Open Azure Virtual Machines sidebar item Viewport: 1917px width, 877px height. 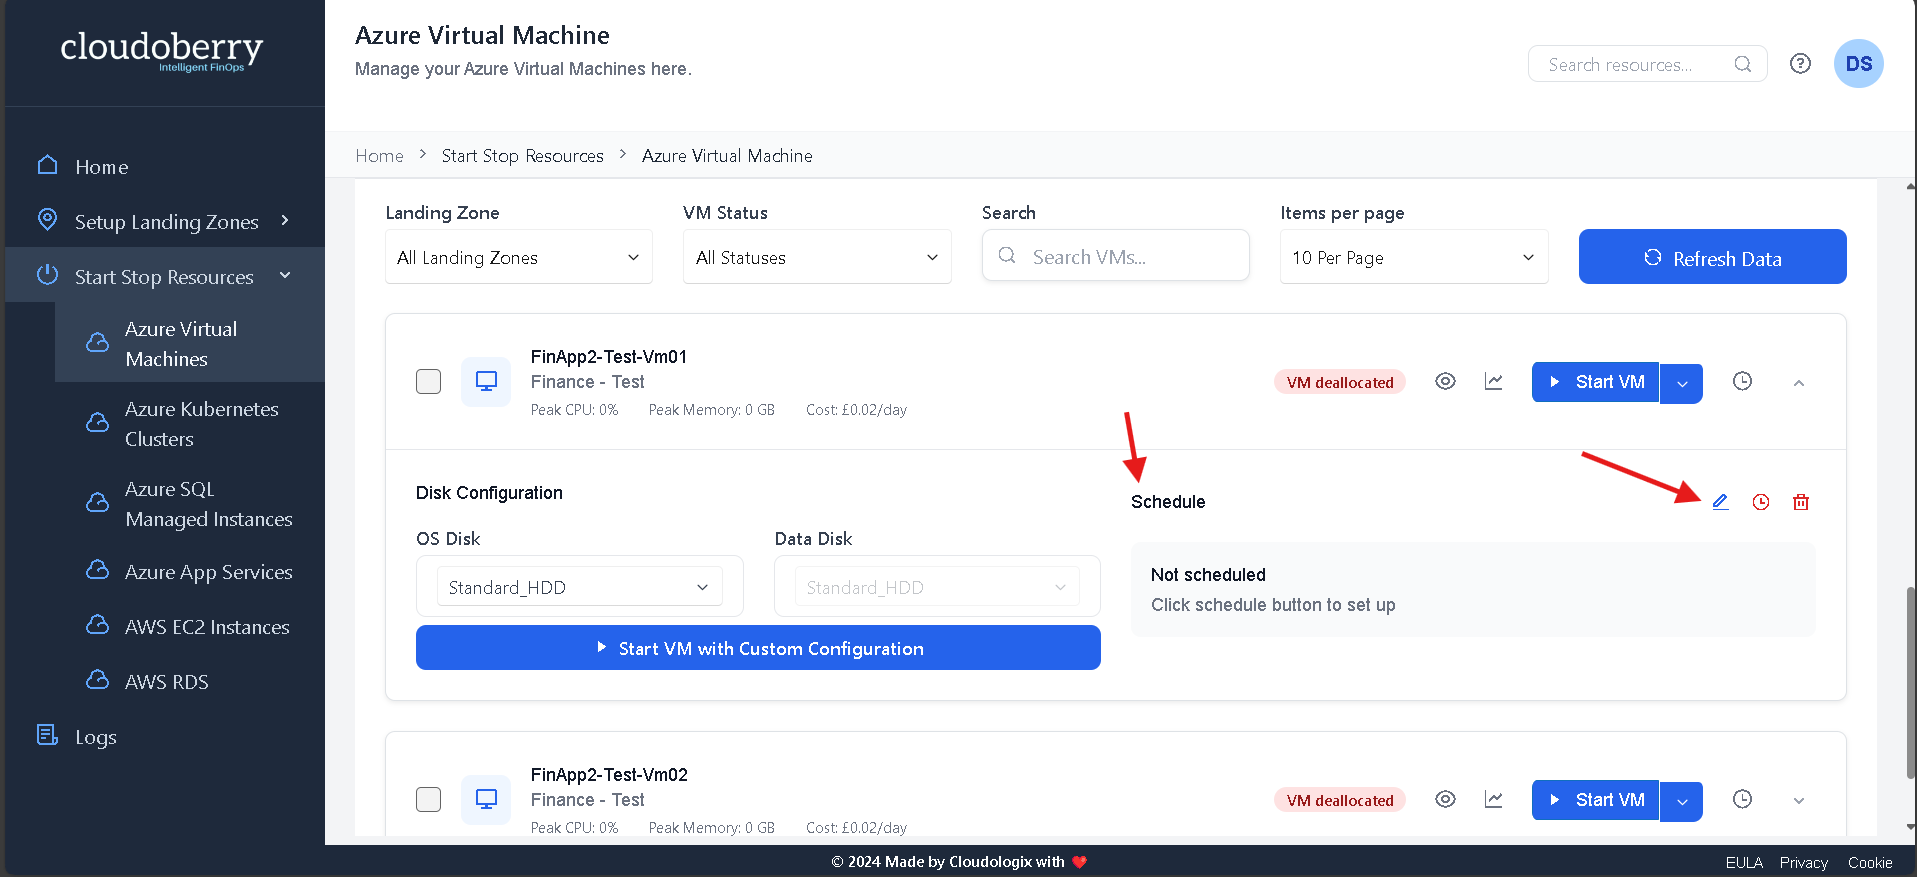[x=190, y=344]
